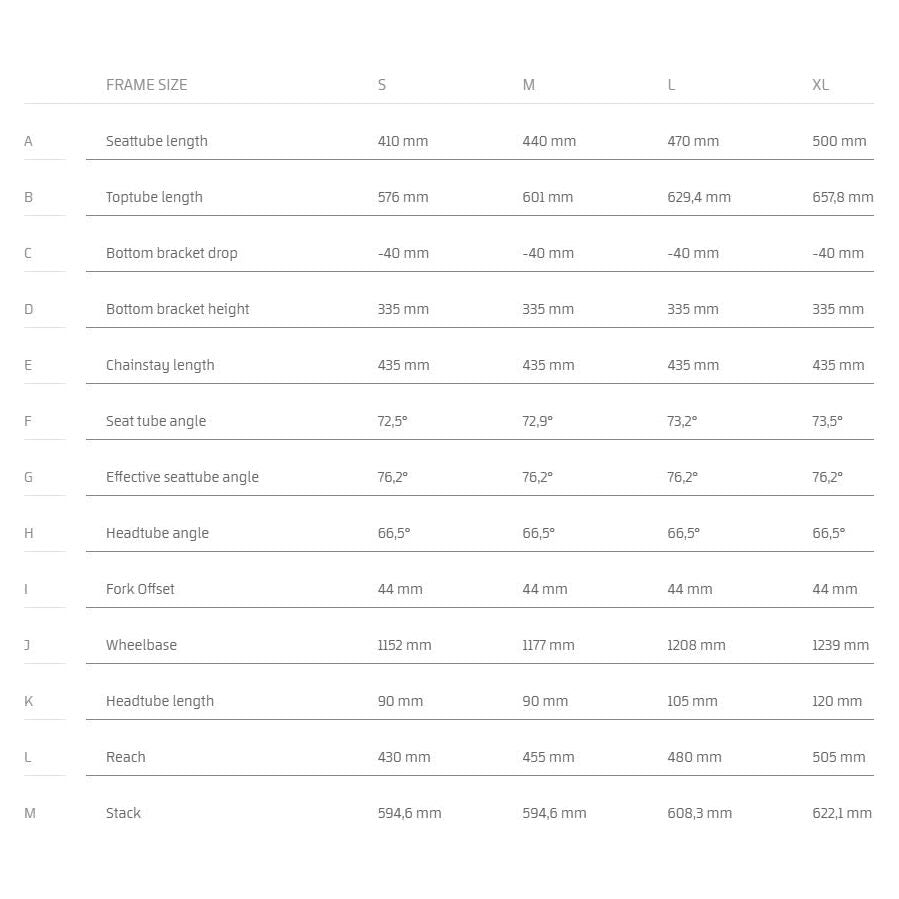
Task: Click the 622,1 mm stack value
Action: pyautogui.click(x=841, y=813)
